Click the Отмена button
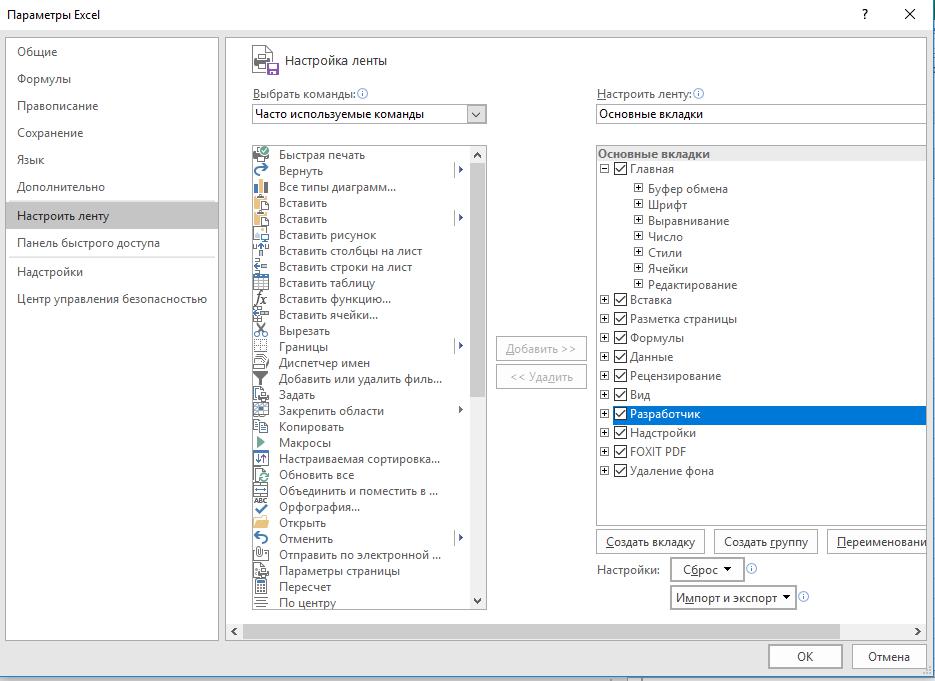The height and width of the screenshot is (681, 935). click(x=888, y=657)
